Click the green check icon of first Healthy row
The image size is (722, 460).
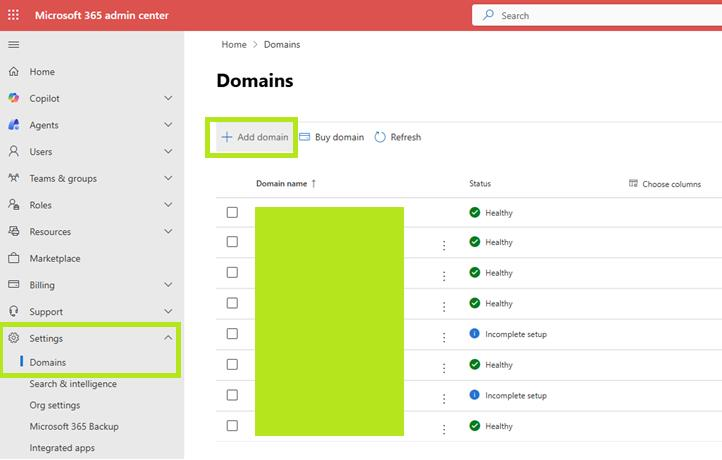pos(474,212)
